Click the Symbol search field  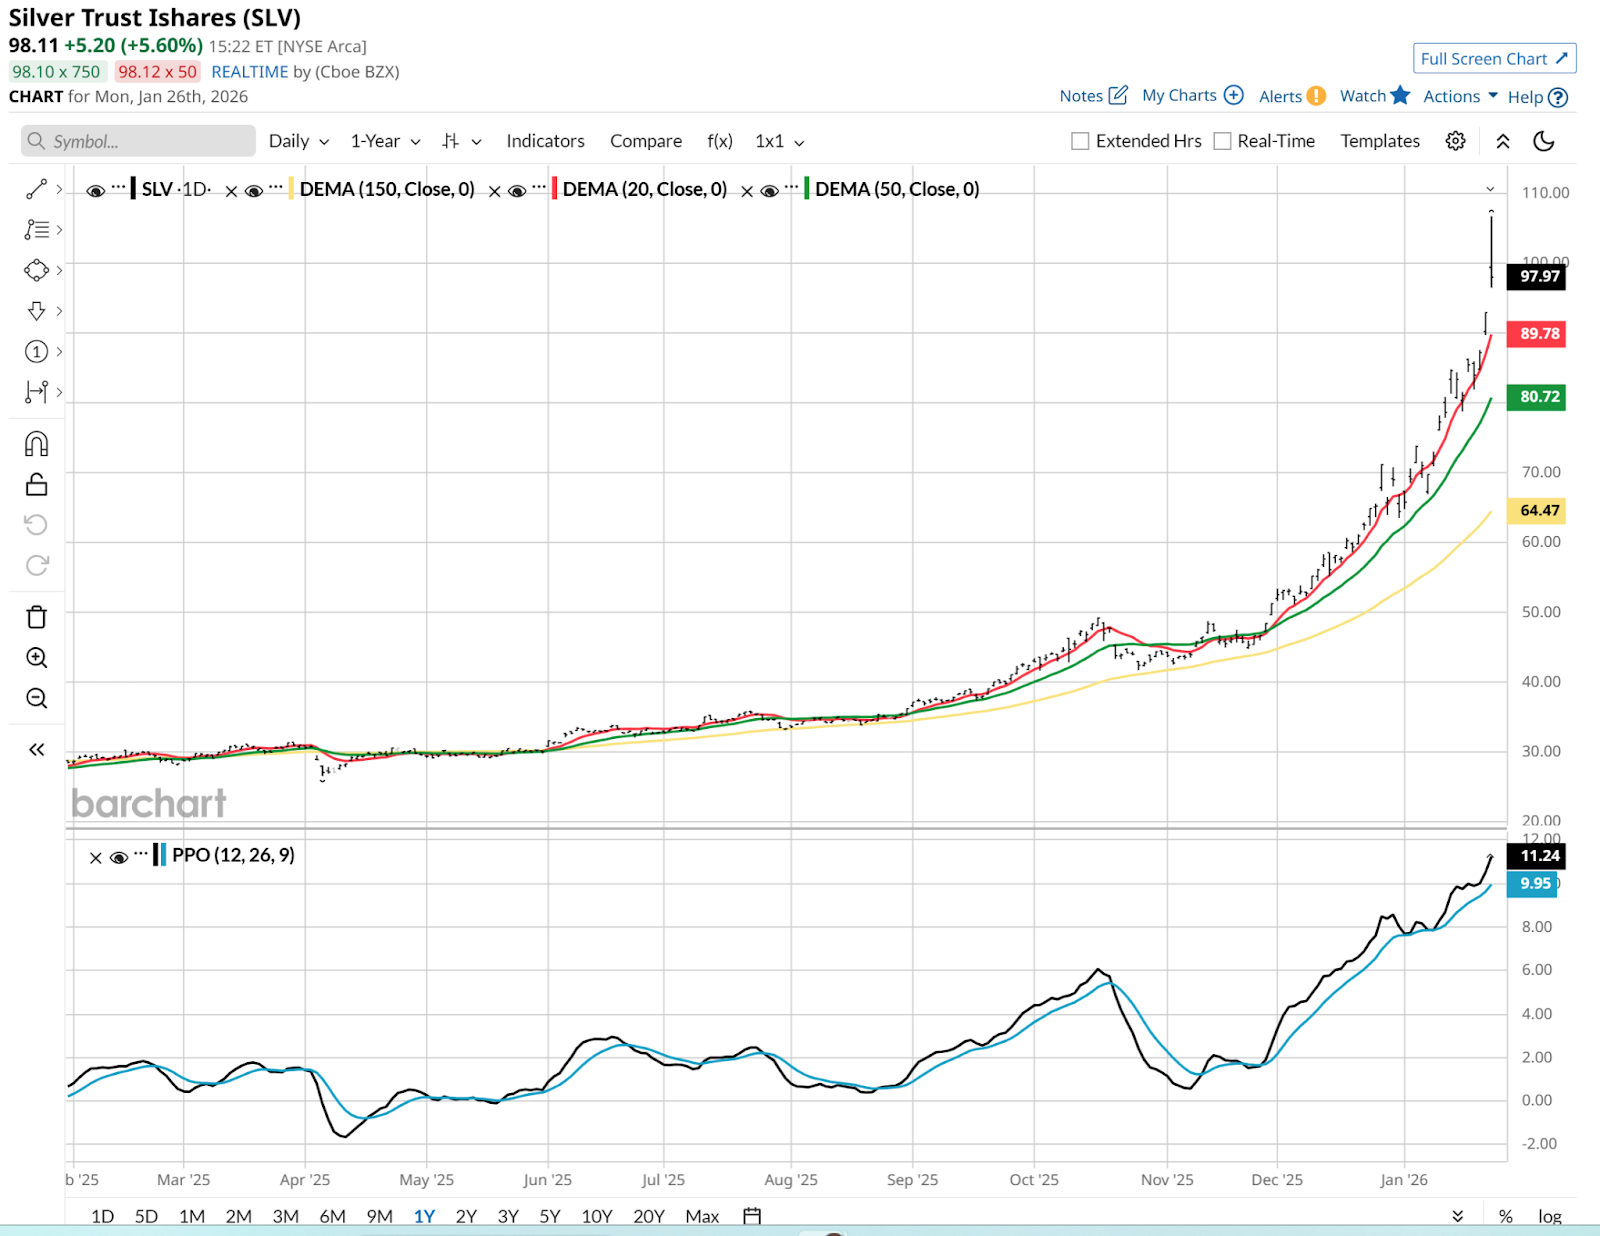coord(138,141)
